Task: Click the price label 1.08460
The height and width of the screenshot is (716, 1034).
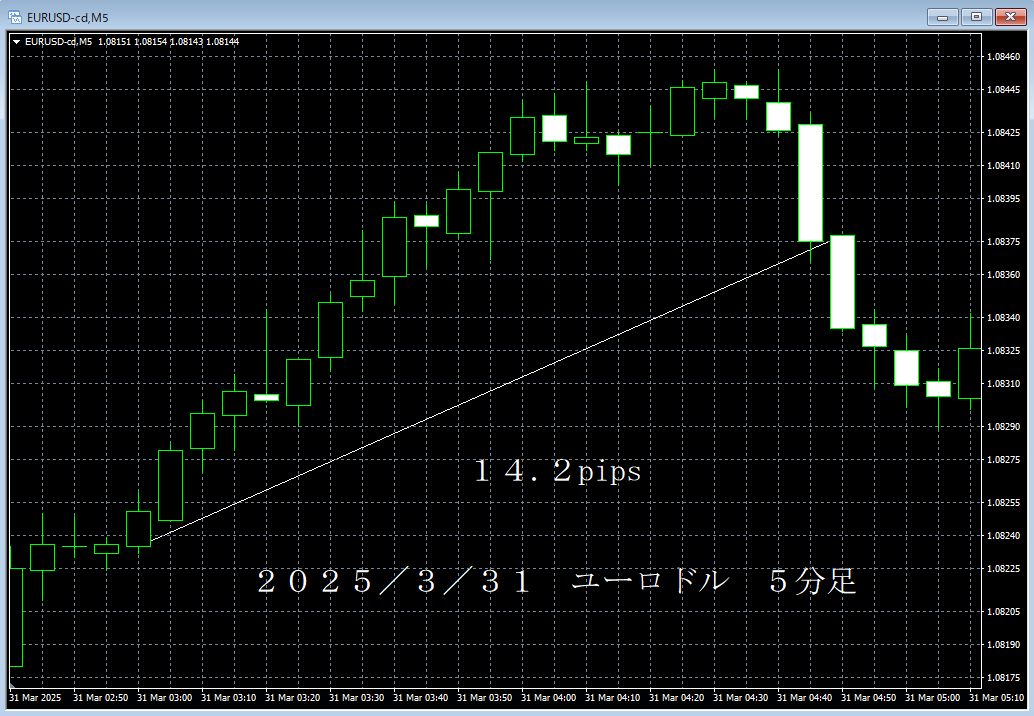Action: (x=1003, y=57)
